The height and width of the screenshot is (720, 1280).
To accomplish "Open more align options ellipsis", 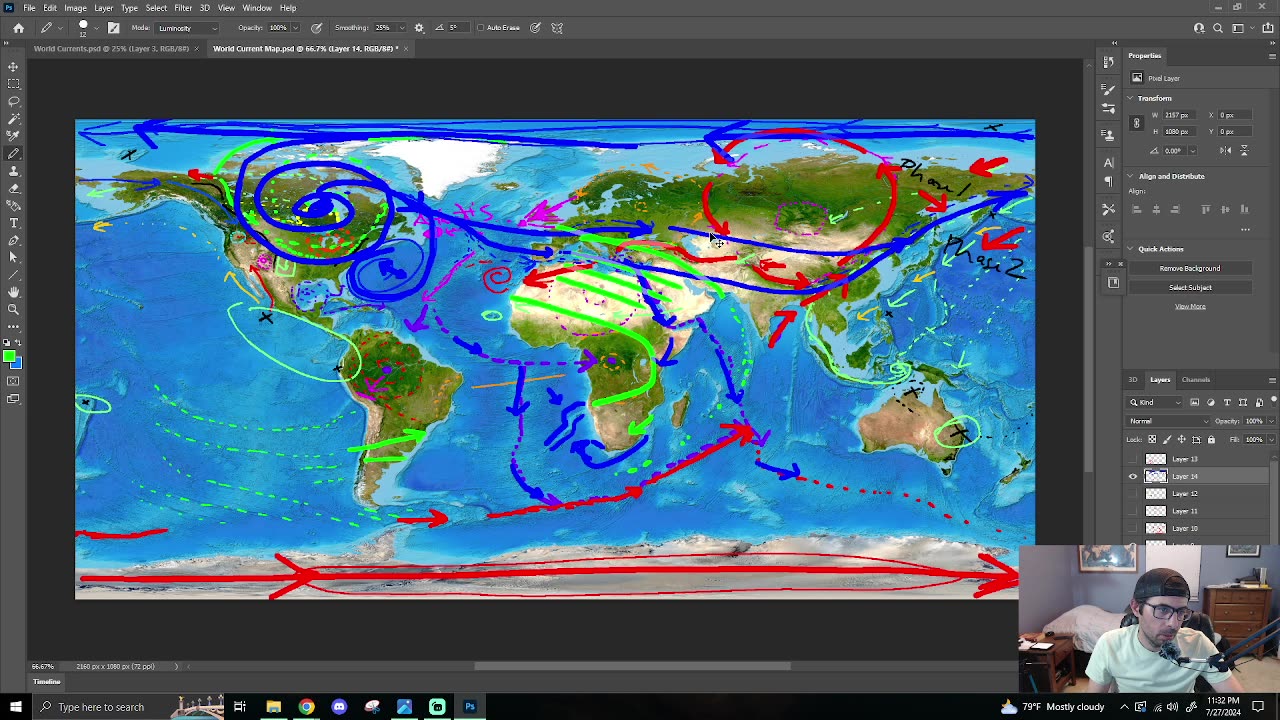I will [1245, 229].
